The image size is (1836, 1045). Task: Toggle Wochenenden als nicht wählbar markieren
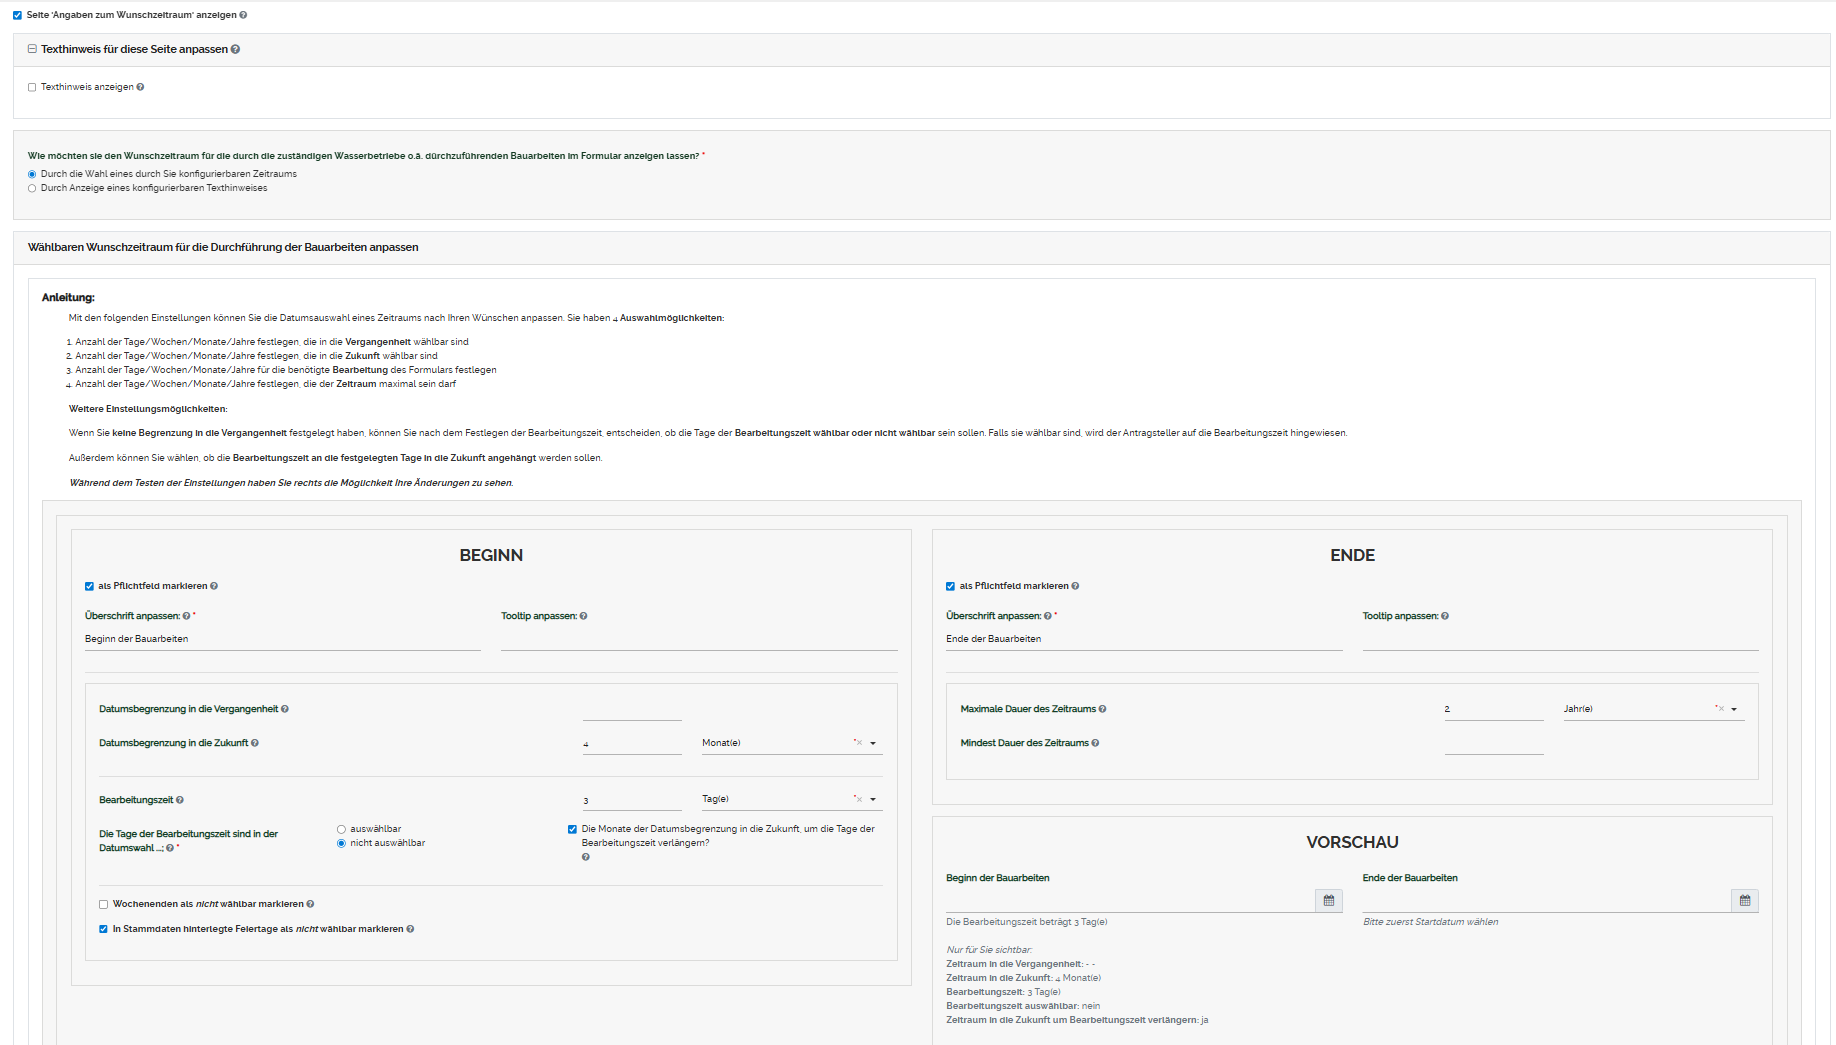pyautogui.click(x=103, y=904)
